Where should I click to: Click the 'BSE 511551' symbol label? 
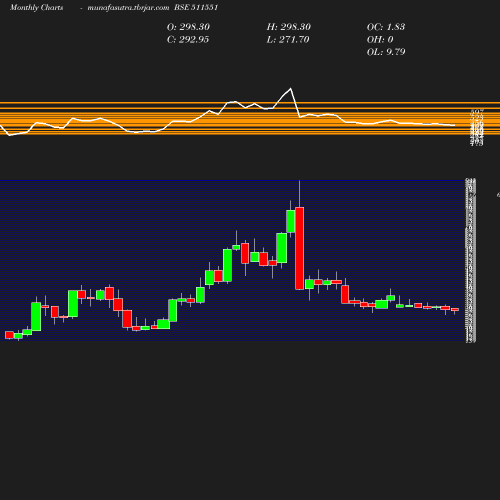[x=196, y=7]
